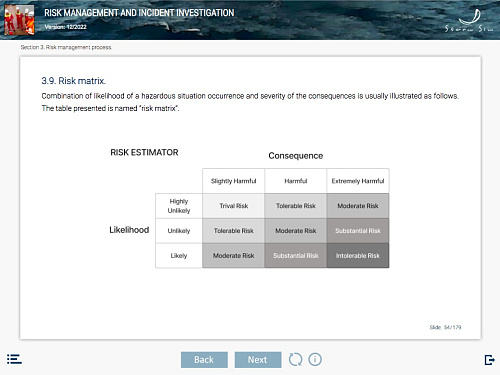Click 'Tolerable Risk' in Highly Unlikely row
500x375 pixels.
pyautogui.click(x=296, y=206)
